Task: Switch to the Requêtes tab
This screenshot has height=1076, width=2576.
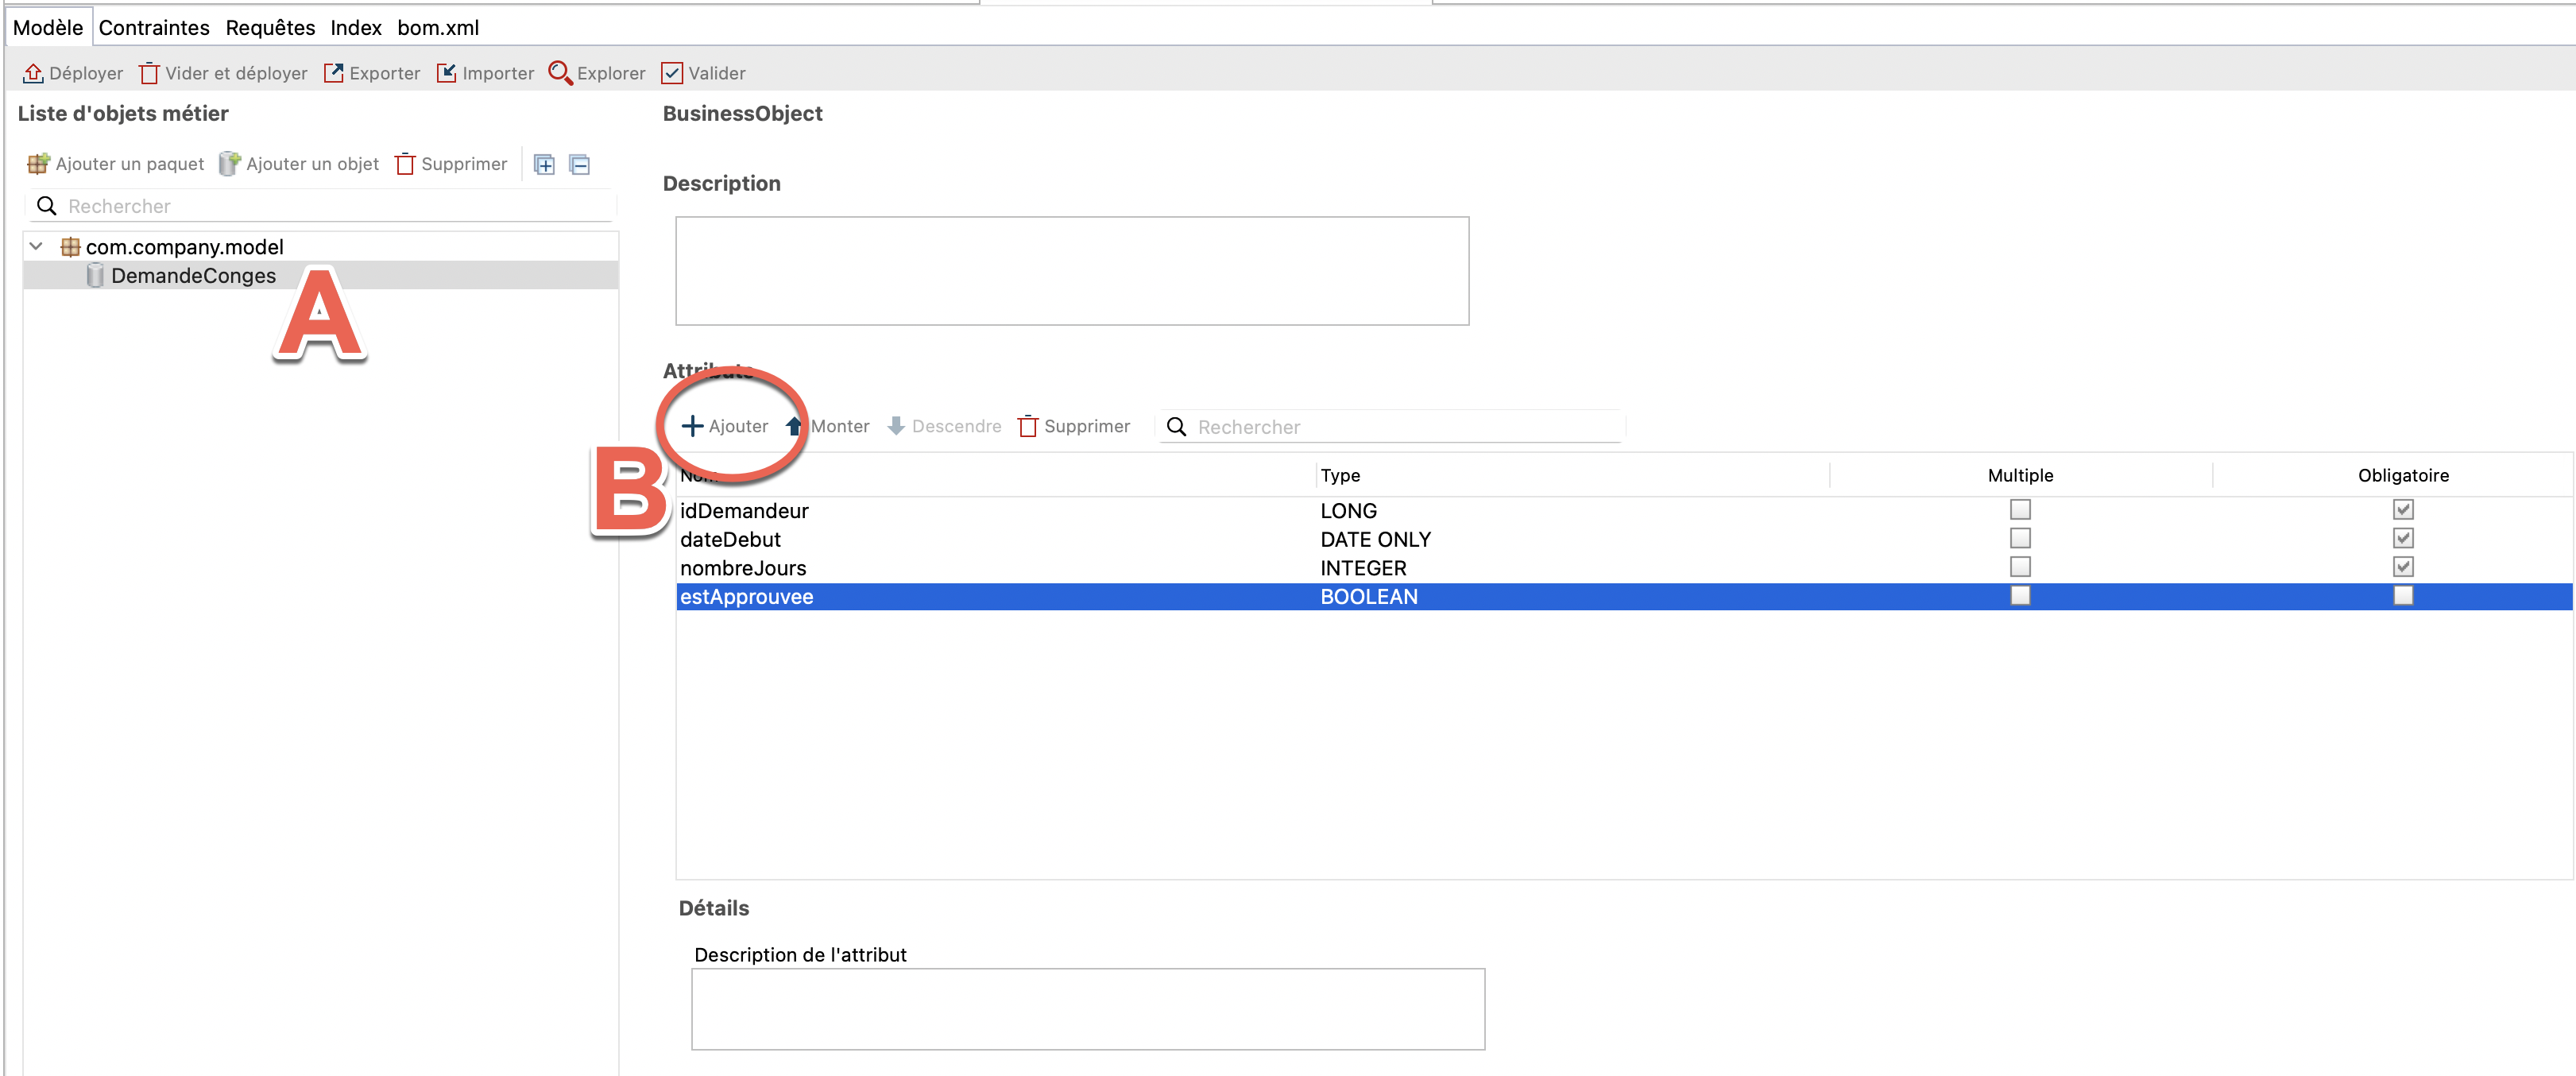Action: point(270,28)
